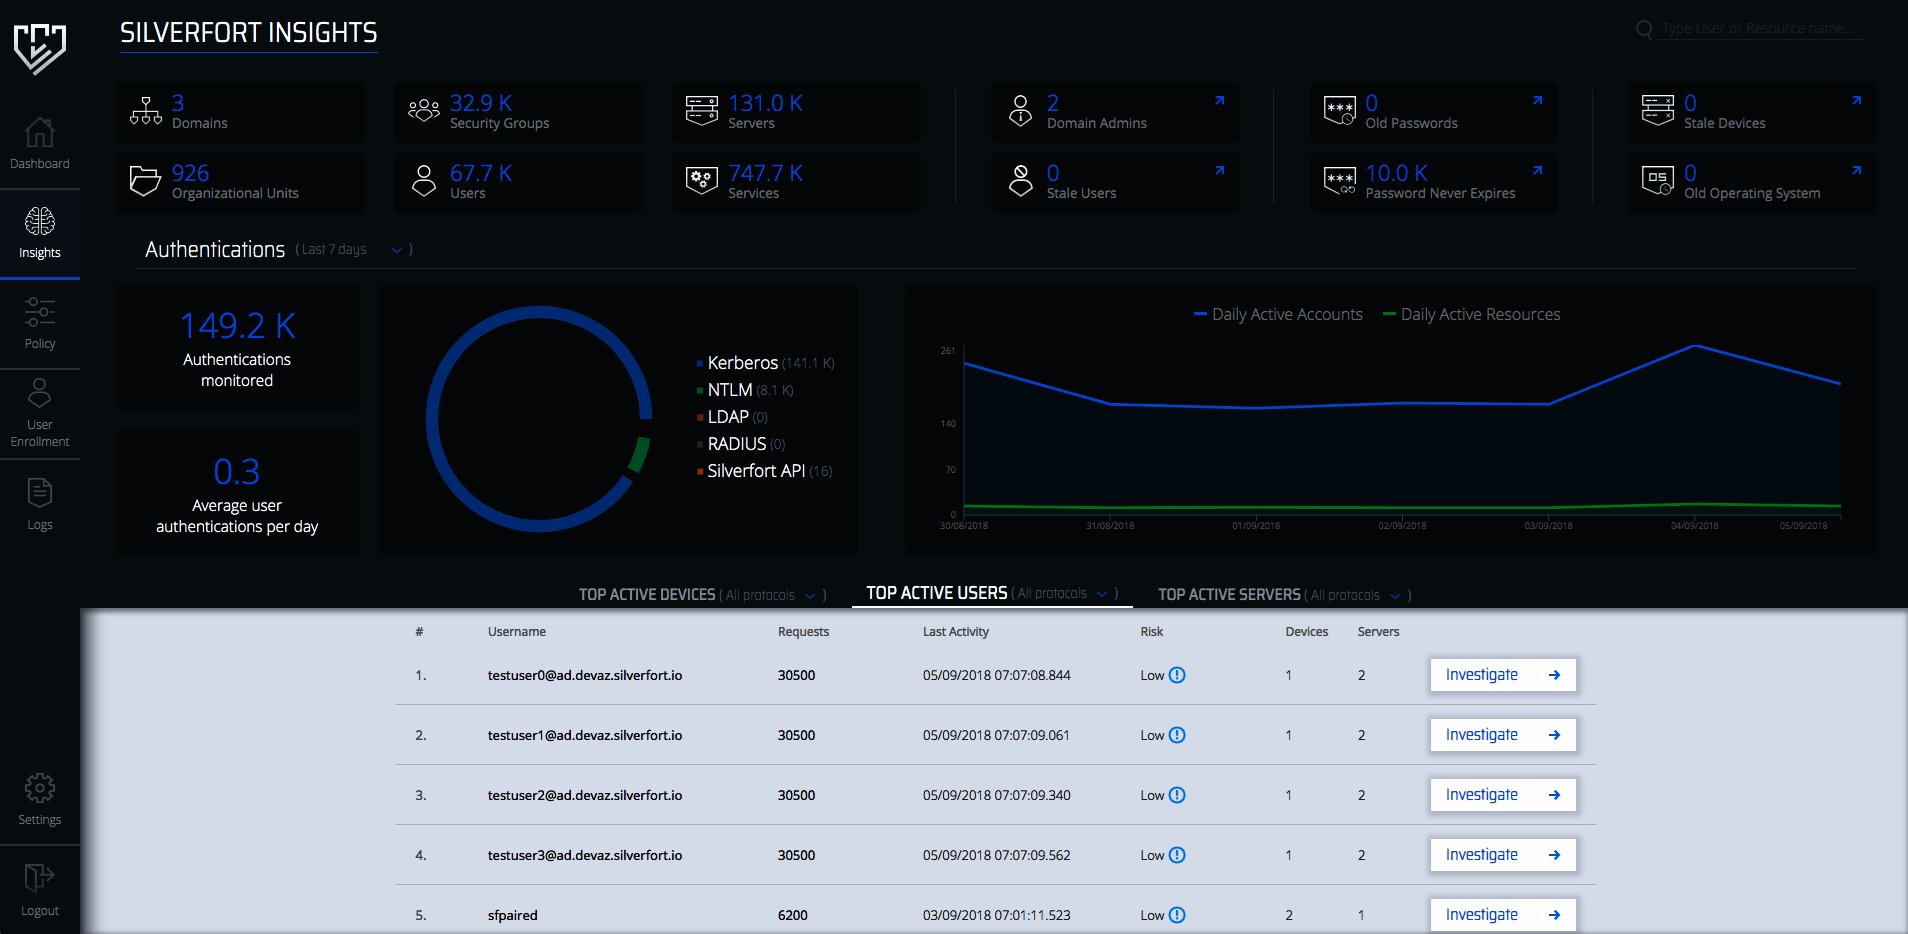Image resolution: width=1908 pixels, height=934 pixels.
Task: Sort by Risk column header
Action: click(1151, 632)
